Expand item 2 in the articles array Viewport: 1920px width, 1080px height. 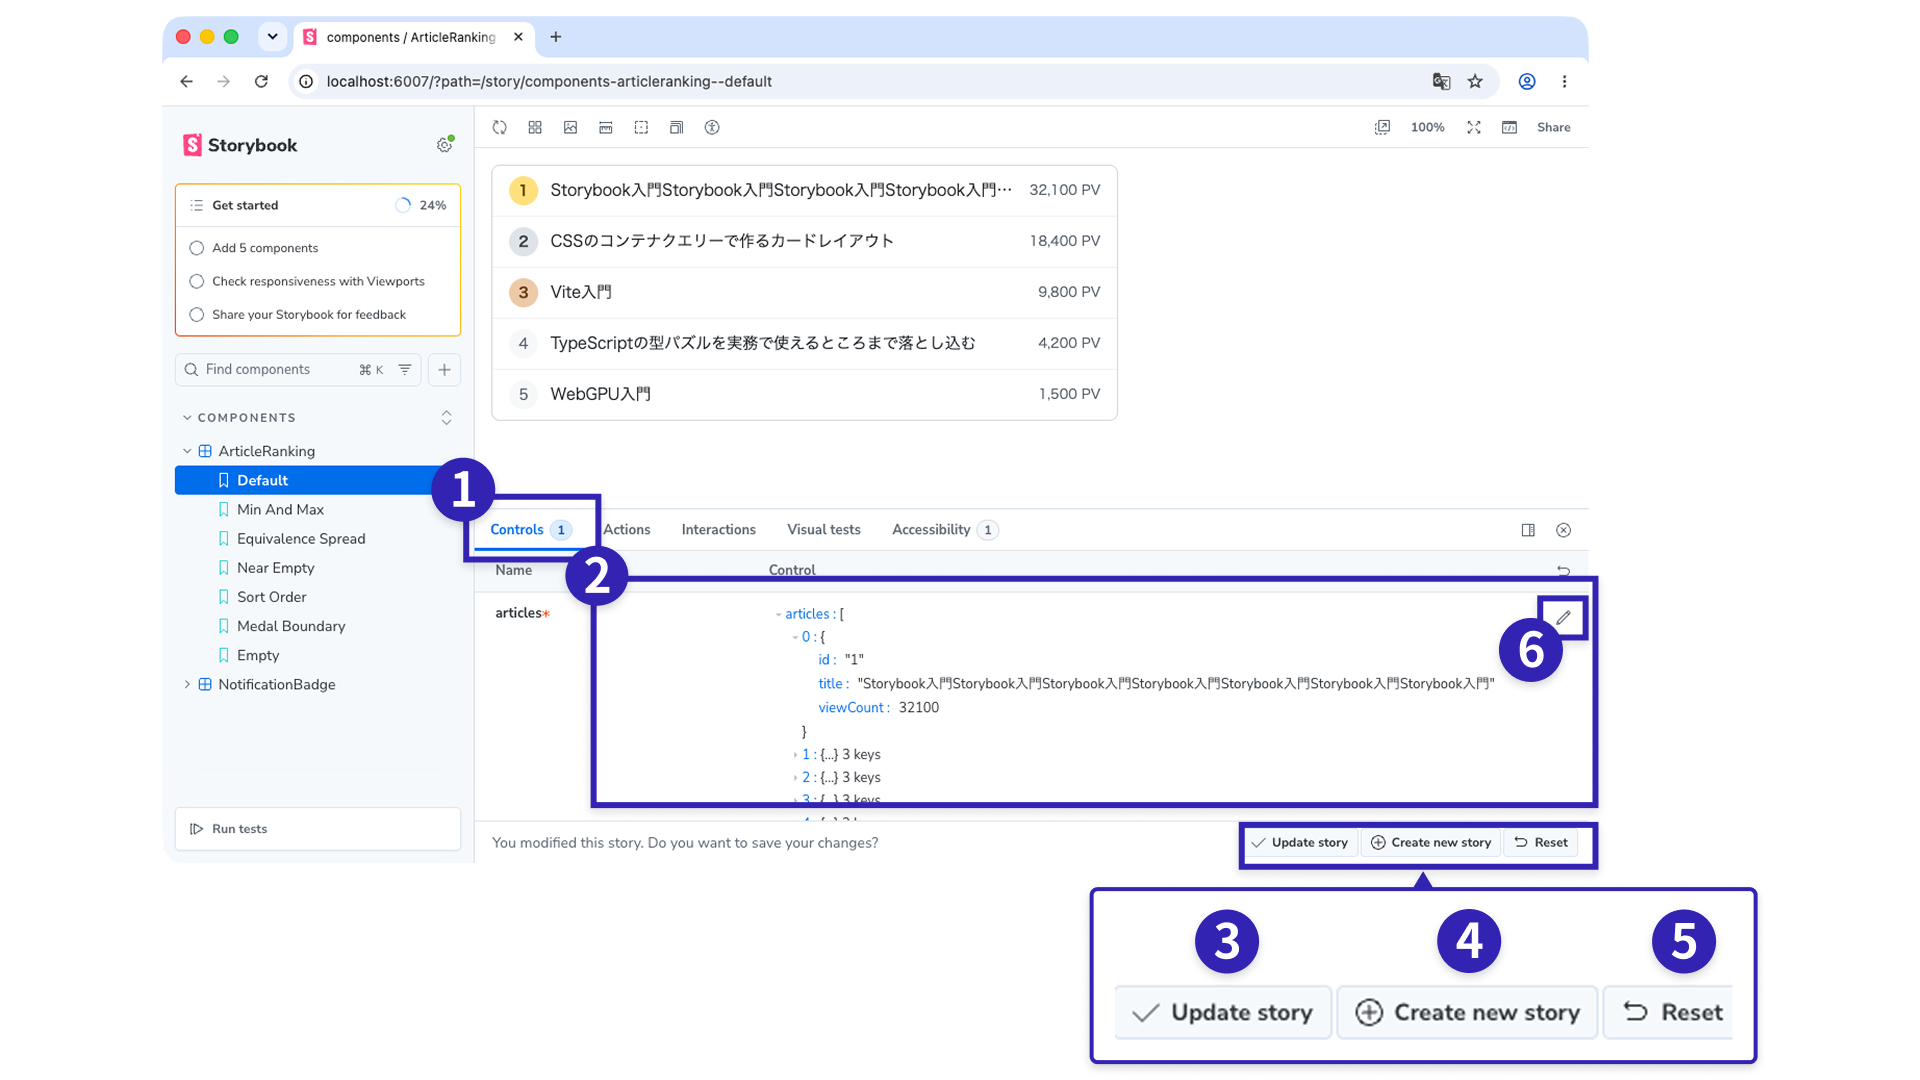[795, 777]
